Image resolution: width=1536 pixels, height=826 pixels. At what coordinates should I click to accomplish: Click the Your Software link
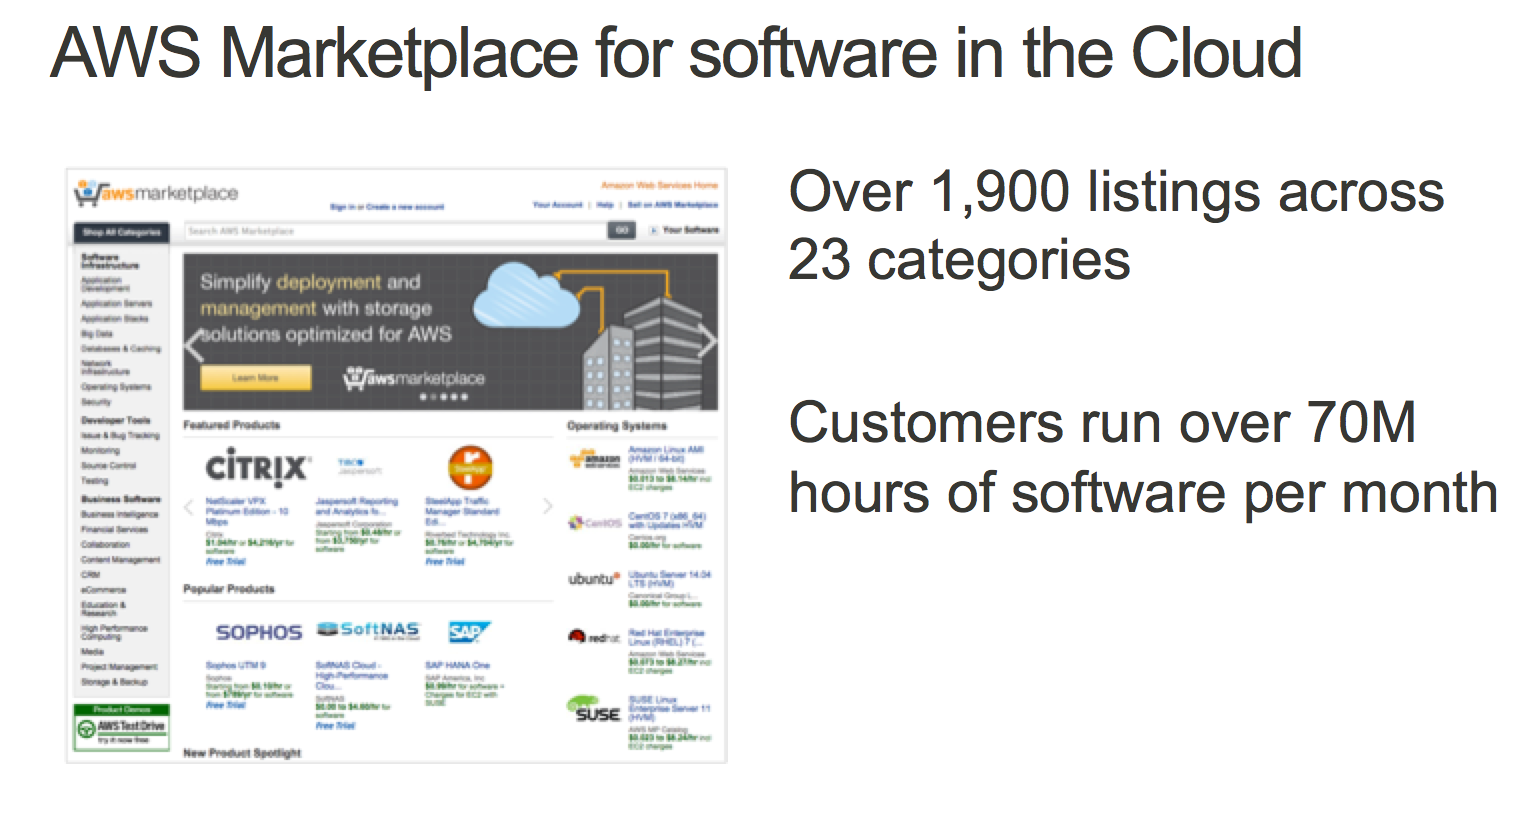690,231
